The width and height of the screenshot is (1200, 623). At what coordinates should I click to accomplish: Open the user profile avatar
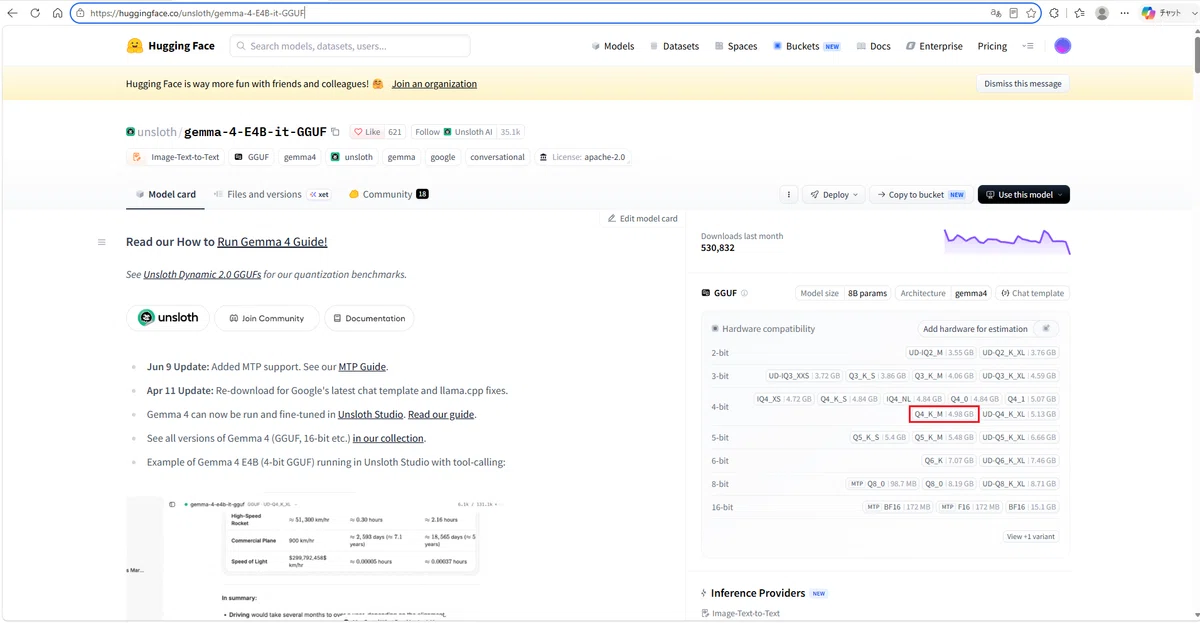click(x=1063, y=46)
